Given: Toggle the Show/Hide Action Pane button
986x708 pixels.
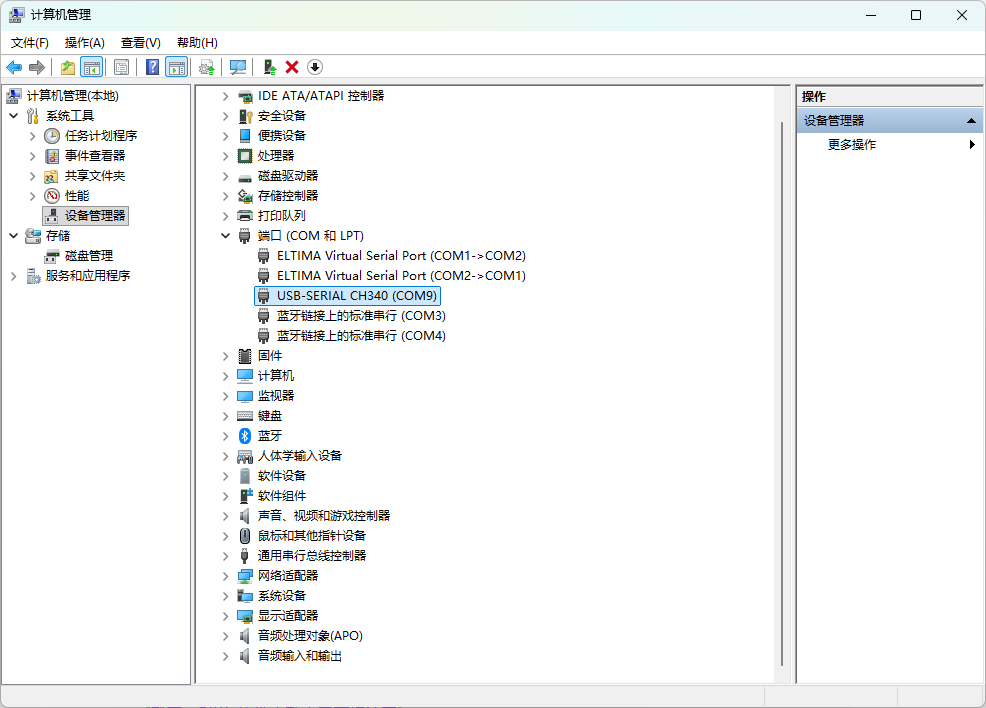Looking at the screenshot, I should pyautogui.click(x=177, y=67).
